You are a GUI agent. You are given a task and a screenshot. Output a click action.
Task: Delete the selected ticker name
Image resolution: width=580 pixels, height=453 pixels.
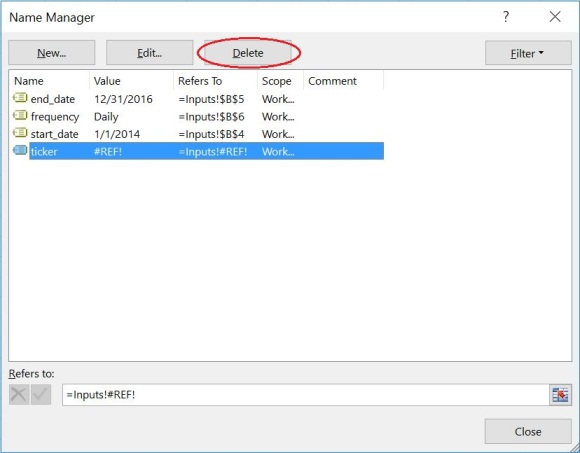[x=248, y=53]
